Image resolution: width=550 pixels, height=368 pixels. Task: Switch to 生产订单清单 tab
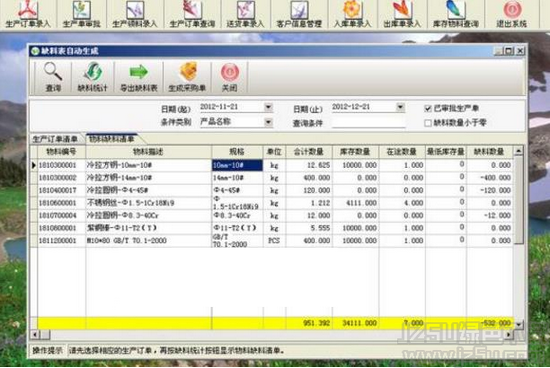[55, 139]
